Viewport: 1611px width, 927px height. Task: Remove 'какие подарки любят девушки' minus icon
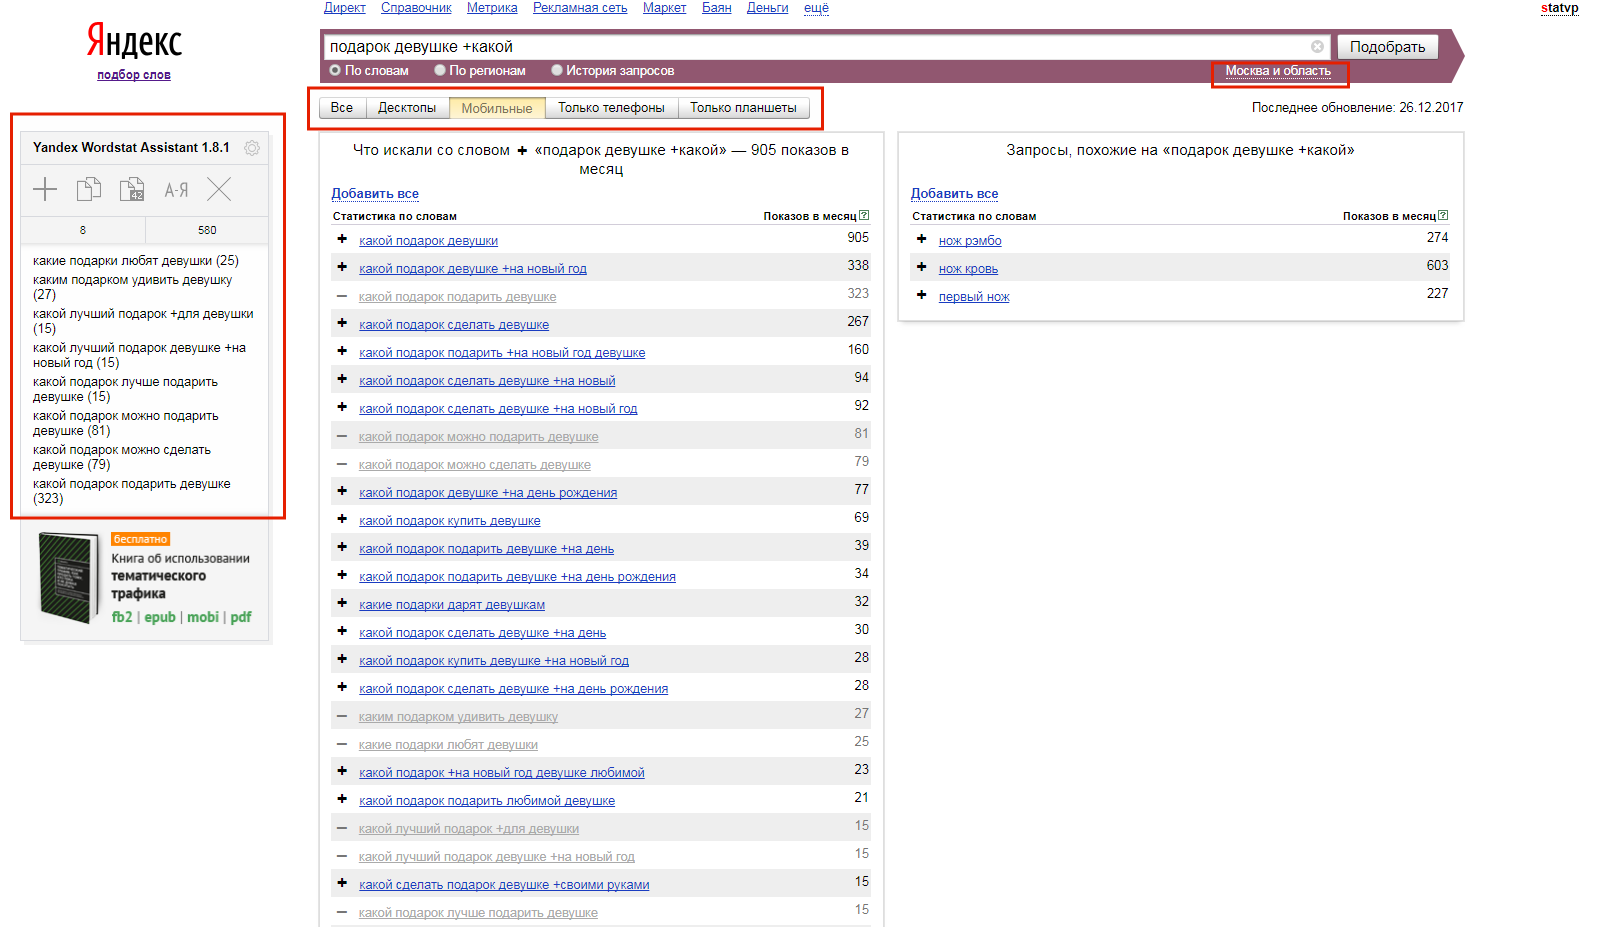342,744
